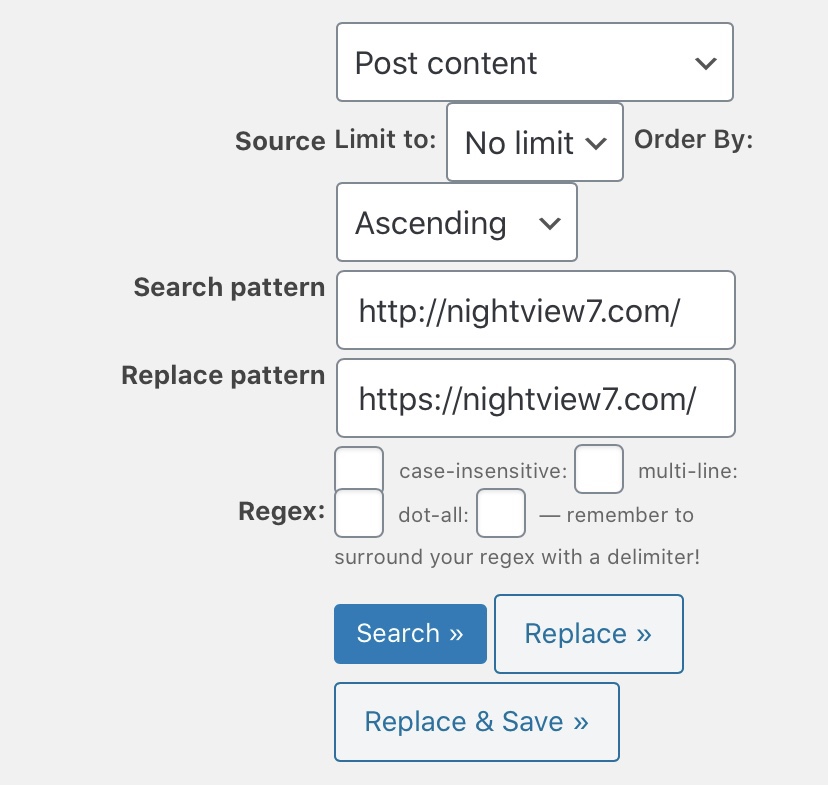
Task: Click the Limit to: label
Action: pos(385,139)
